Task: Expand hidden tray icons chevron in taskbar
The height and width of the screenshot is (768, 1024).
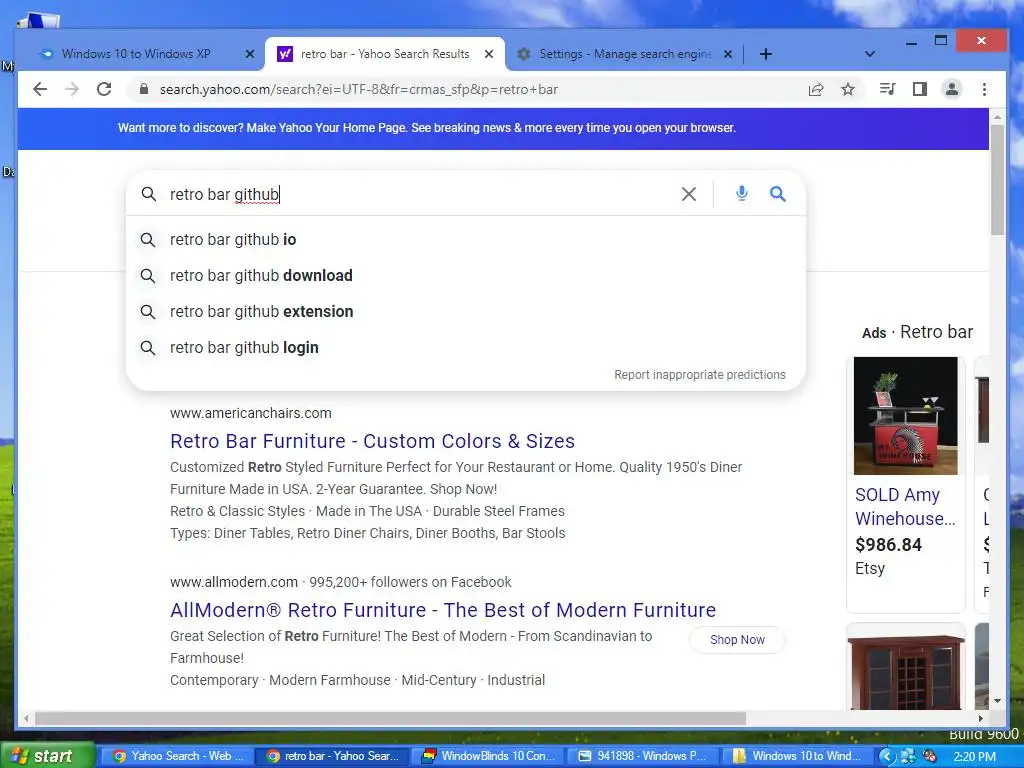Action: tap(887, 756)
